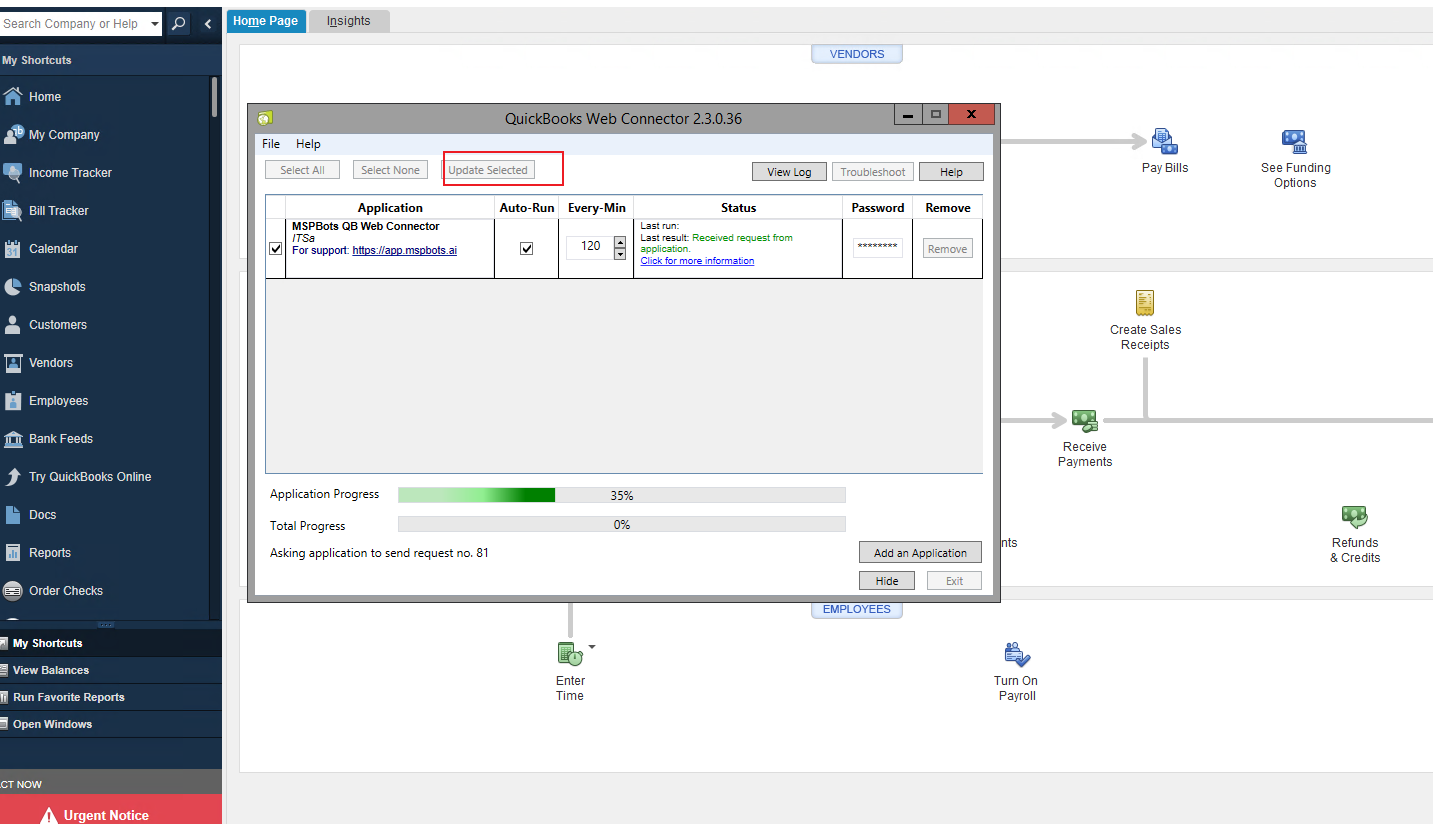Viewport: 1433px width, 824px height.
Task: Uncheck the MSPBots application row checkbox
Action: (276, 249)
